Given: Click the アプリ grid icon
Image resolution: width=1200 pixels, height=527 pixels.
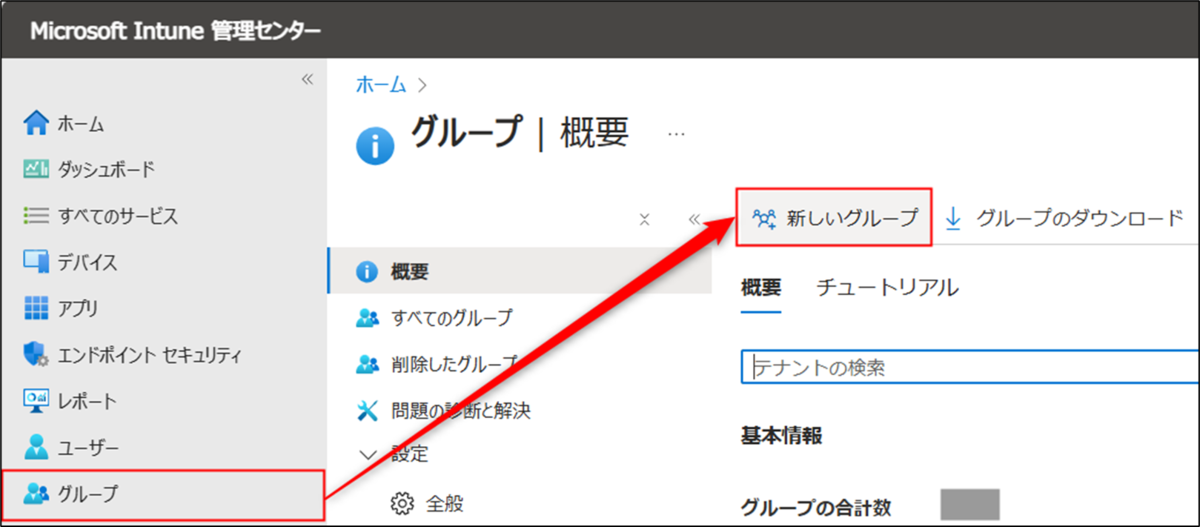Looking at the screenshot, I should click(36, 308).
